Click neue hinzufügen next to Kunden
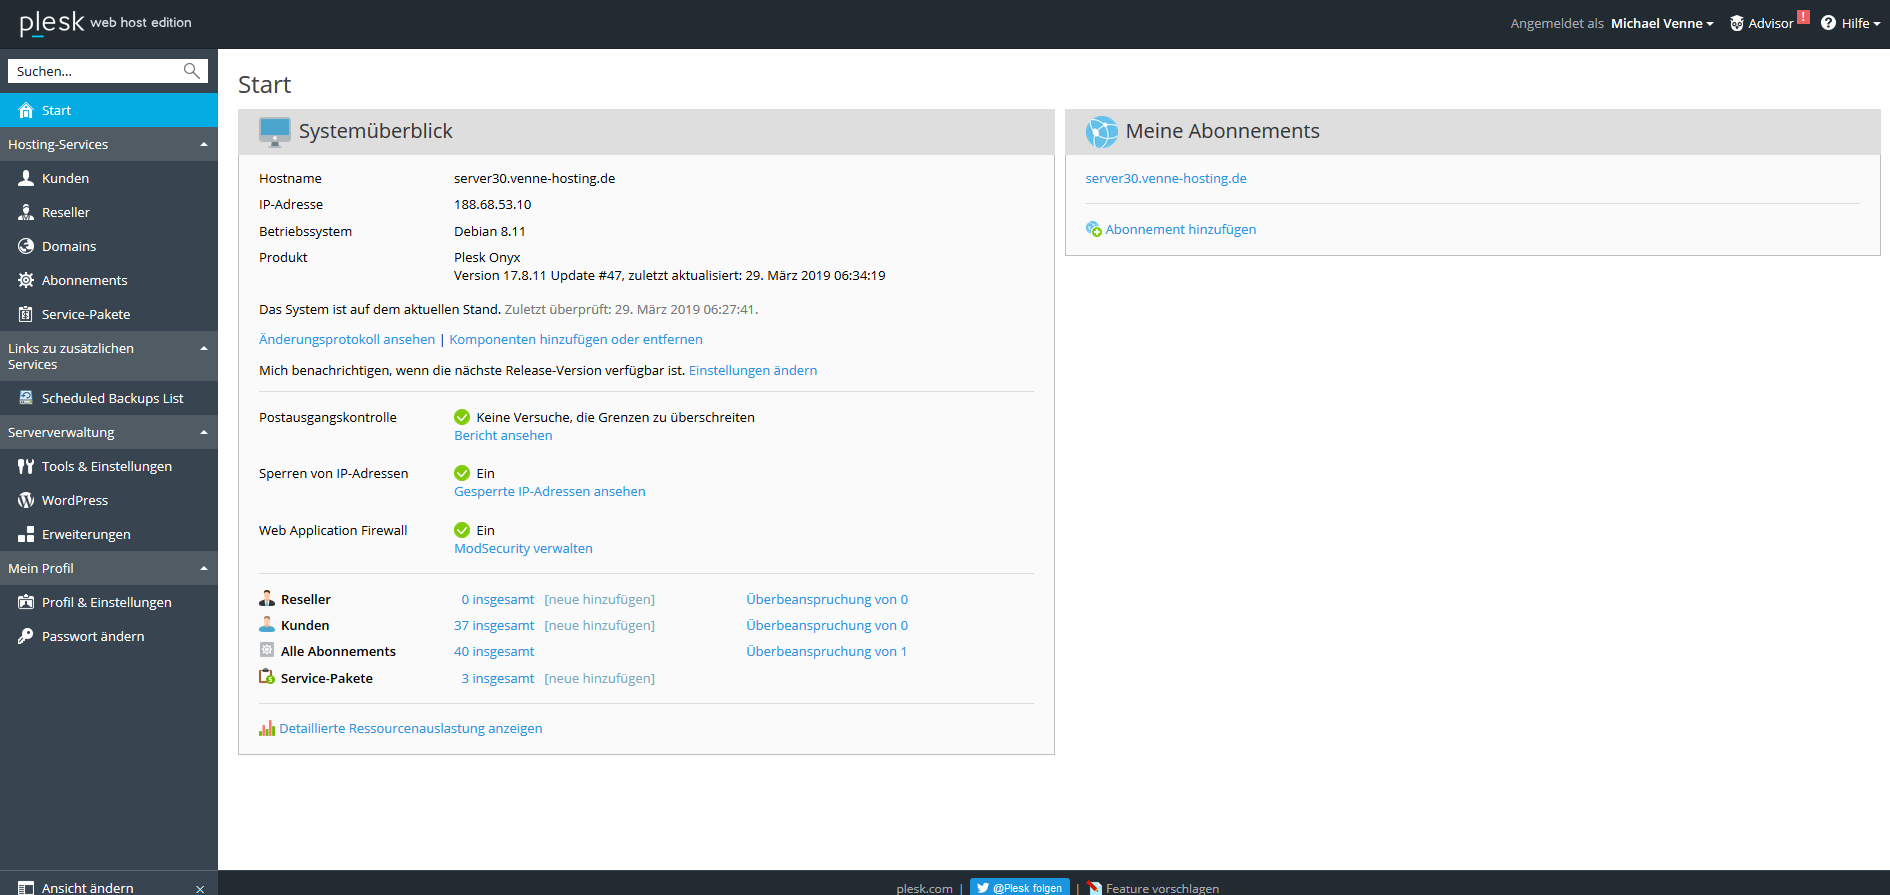1890x895 pixels. (x=600, y=625)
